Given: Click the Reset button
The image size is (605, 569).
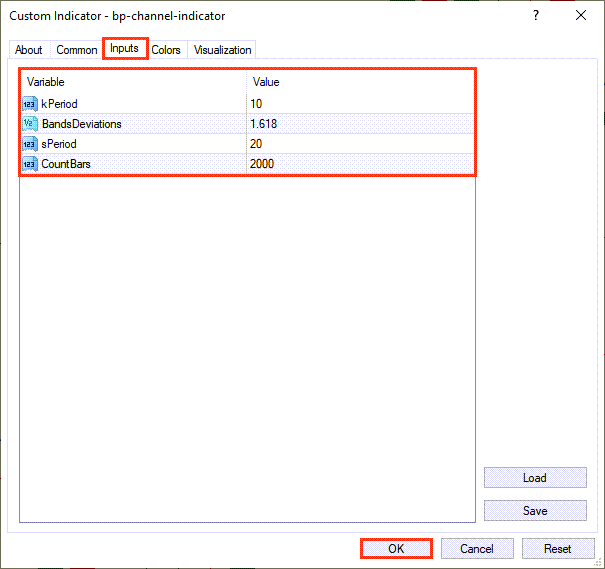Looking at the screenshot, I should (558, 549).
